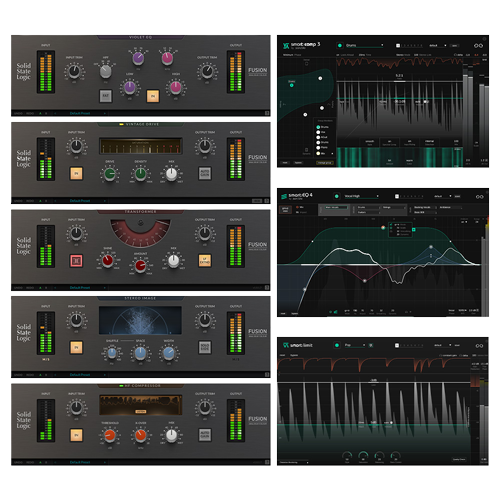Open Drums profile dropdown in smart:comp 3
500x500 pixels.
(x=364, y=46)
